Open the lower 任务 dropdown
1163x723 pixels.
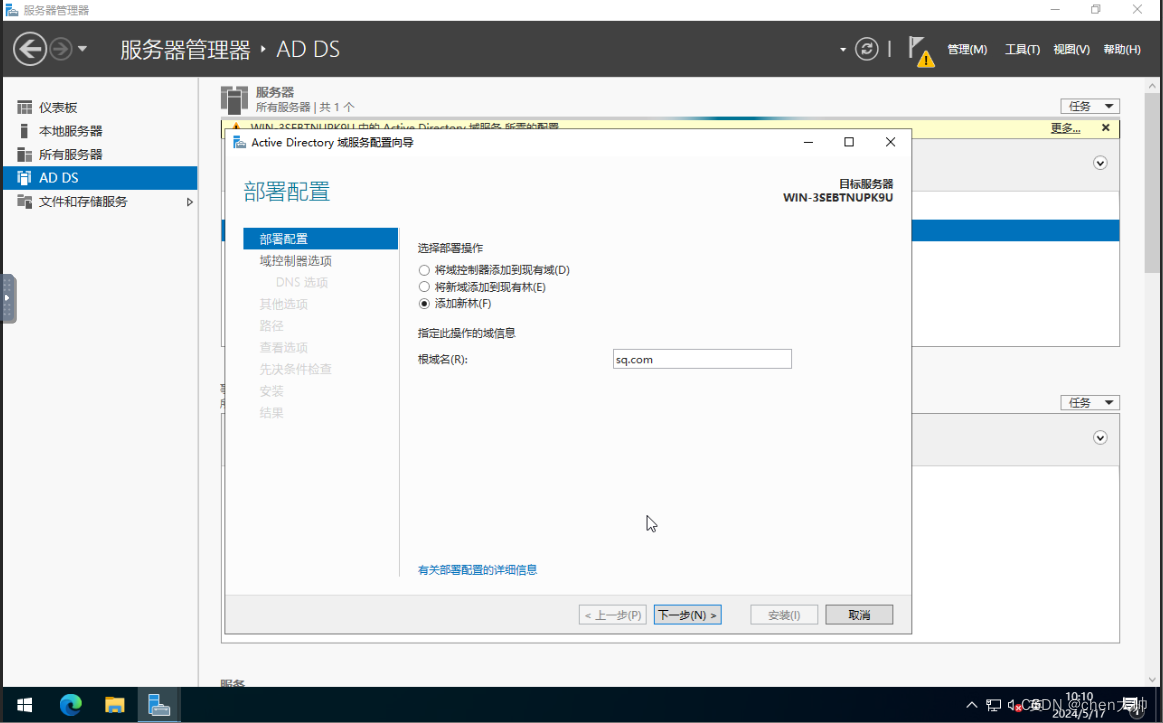pyautogui.click(x=1090, y=403)
